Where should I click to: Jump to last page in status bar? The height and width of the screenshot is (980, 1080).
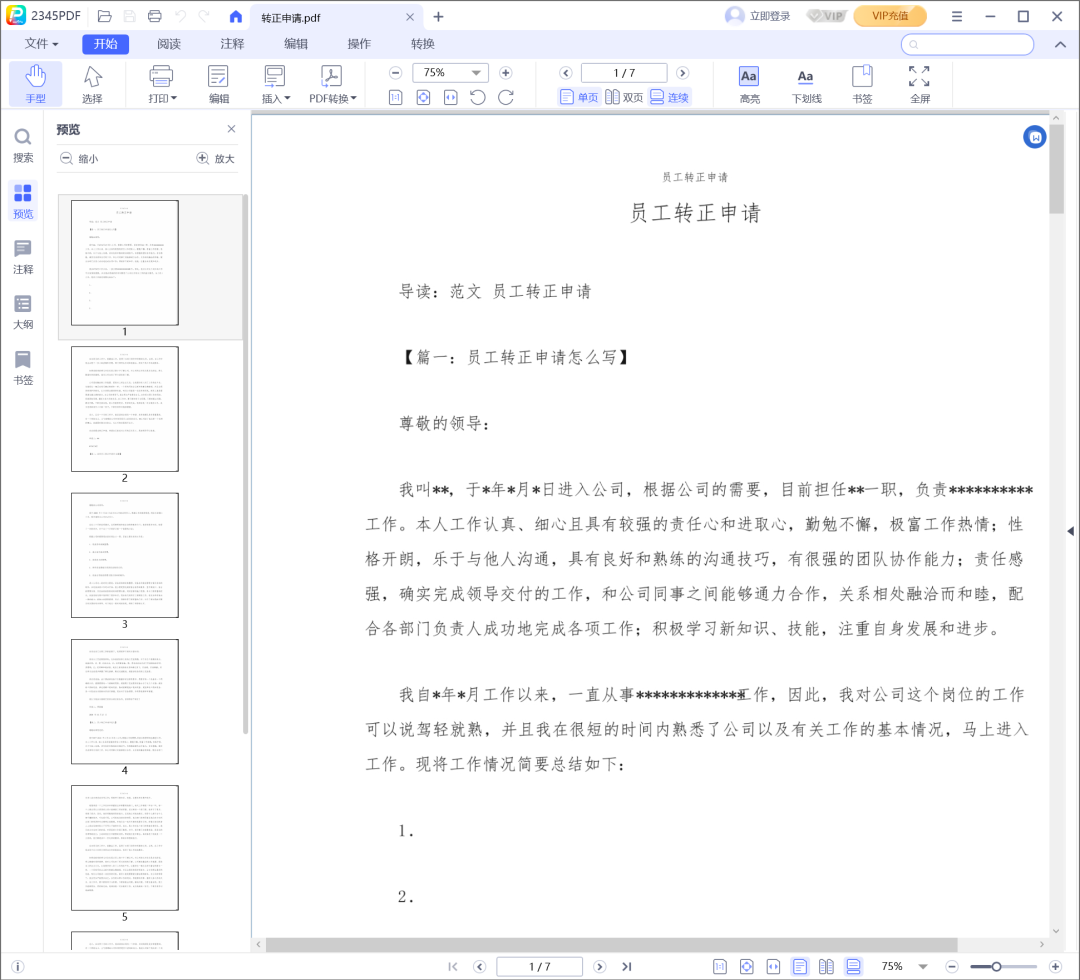[627, 966]
